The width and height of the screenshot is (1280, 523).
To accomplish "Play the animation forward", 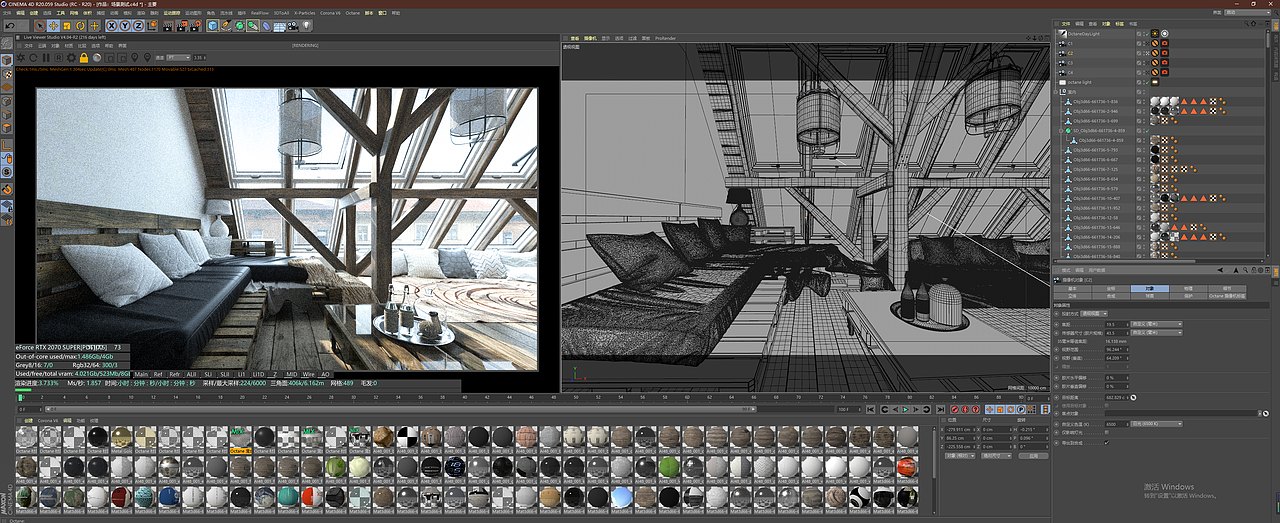I will coord(905,410).
